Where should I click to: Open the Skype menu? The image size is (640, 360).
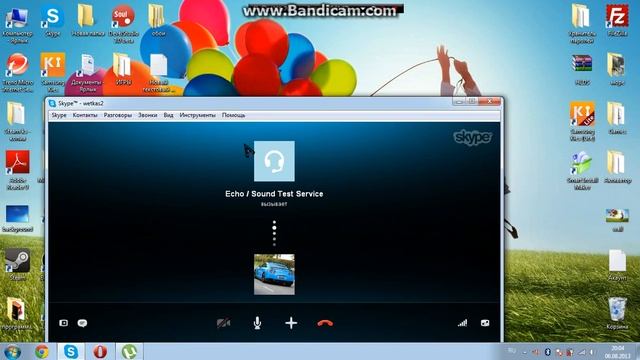tap(59, 115)
